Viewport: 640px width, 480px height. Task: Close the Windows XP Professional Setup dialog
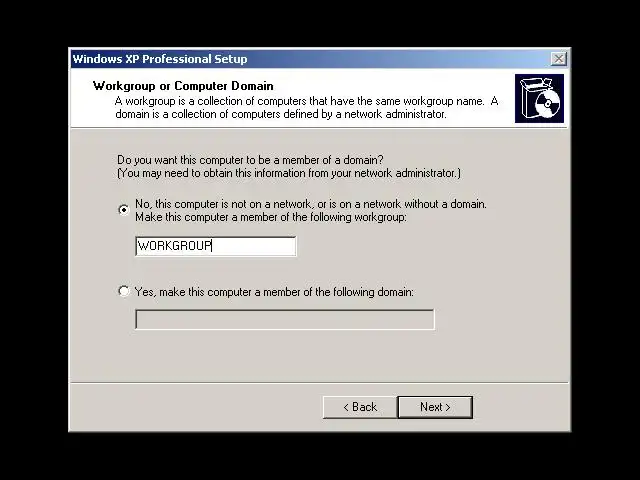pyautogui.click(x=558, y=59)
